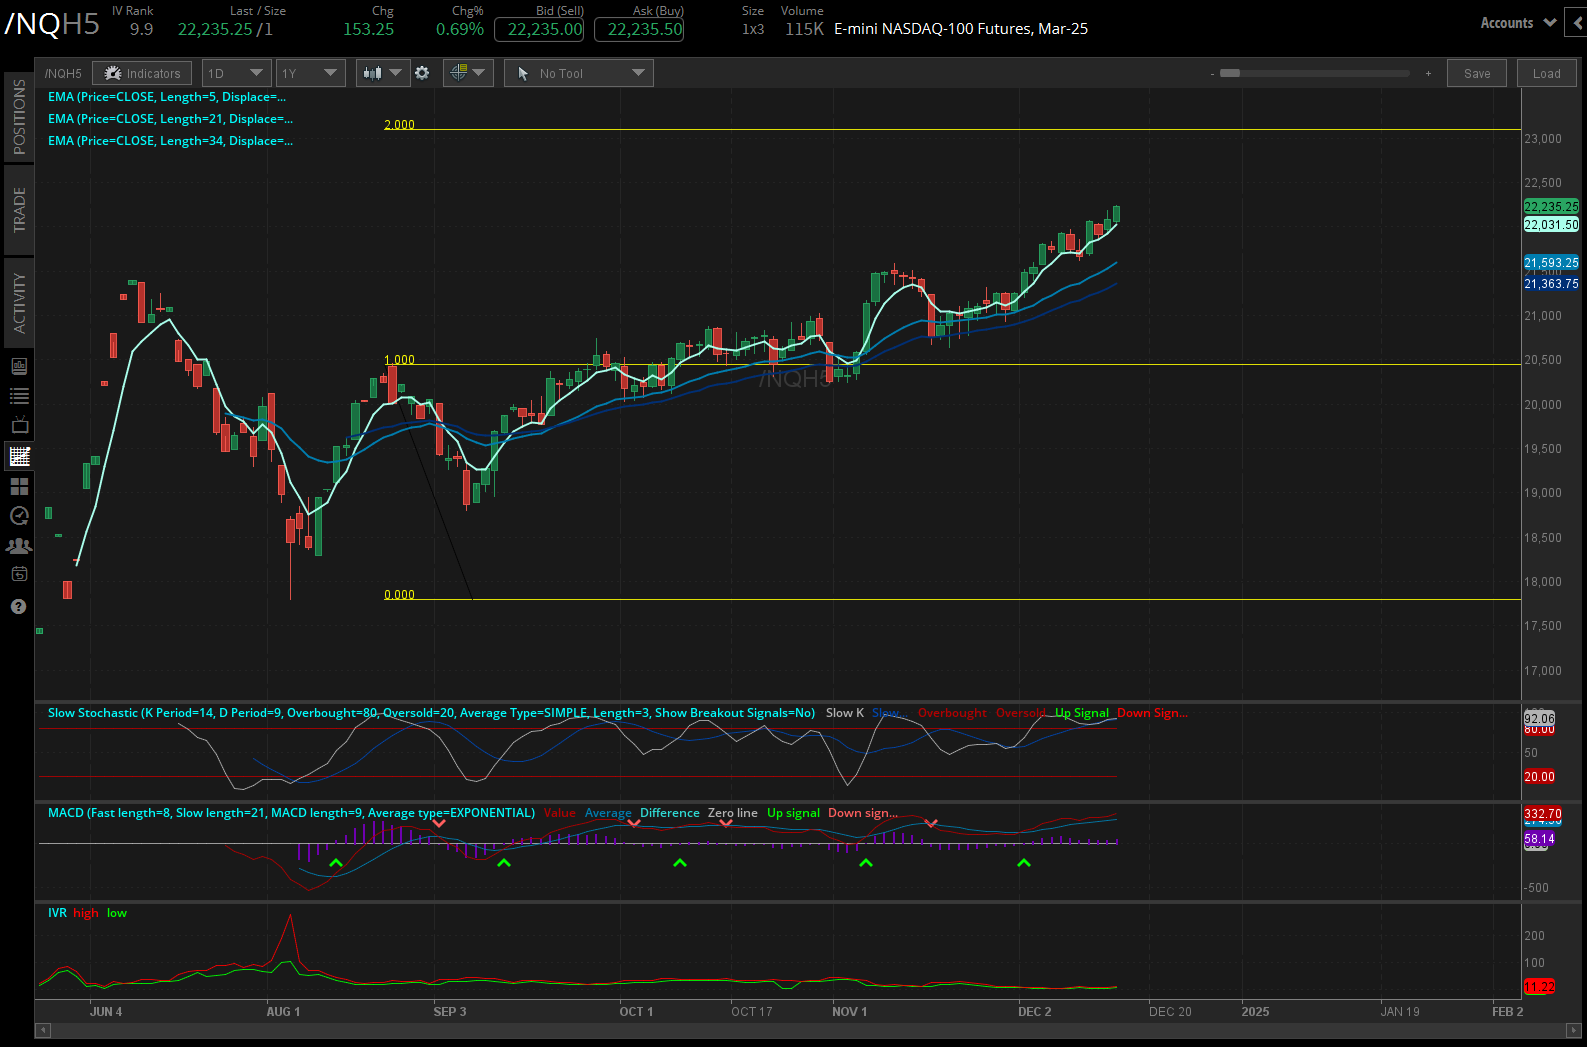Open the people community icon
Image resolution: width=1587 pixels, height=1047 pixels.
(x=19, y=545)
